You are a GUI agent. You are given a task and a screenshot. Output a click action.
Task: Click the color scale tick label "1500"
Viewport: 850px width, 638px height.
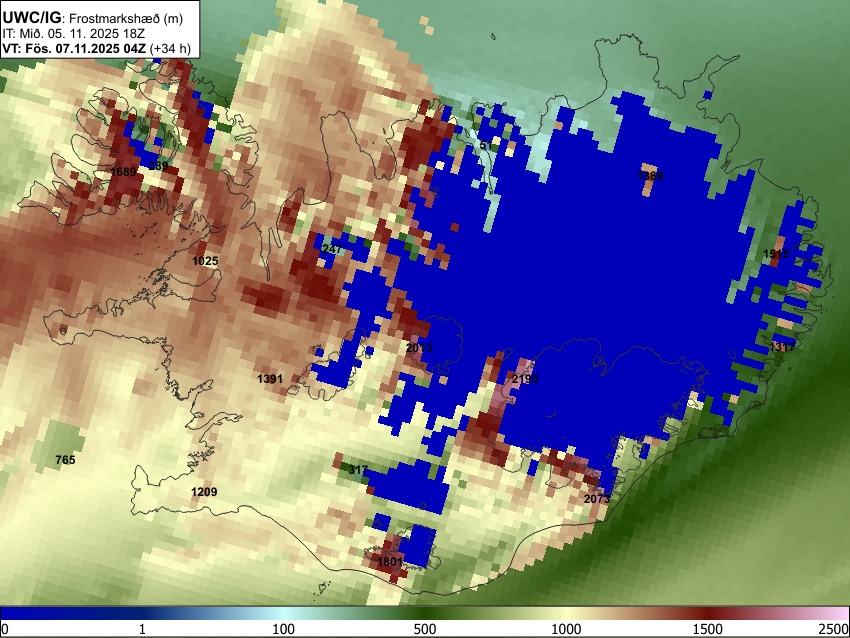(x=708, y=629)
